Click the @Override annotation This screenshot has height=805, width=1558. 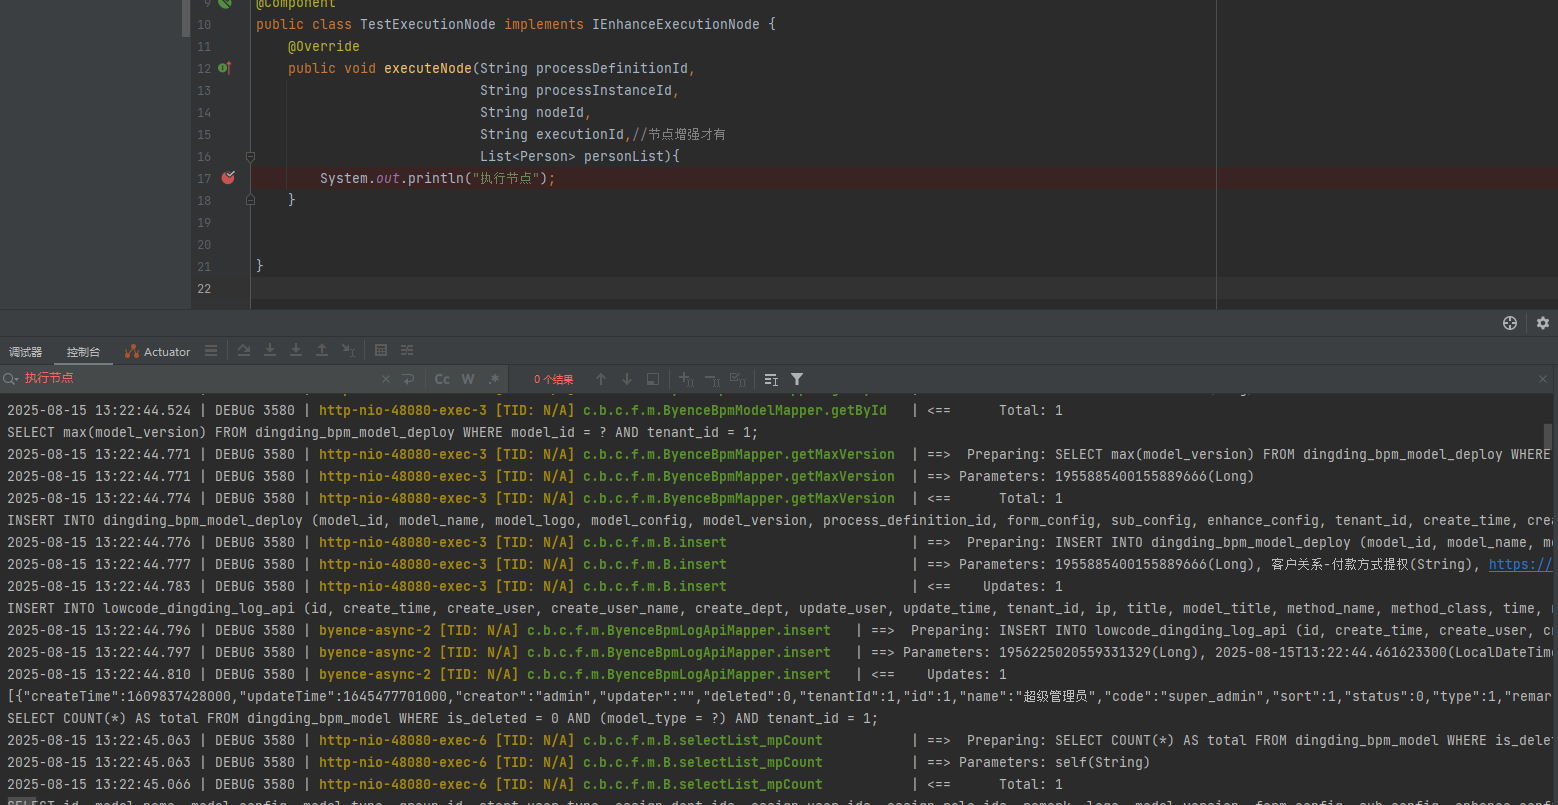coord(324,46)
